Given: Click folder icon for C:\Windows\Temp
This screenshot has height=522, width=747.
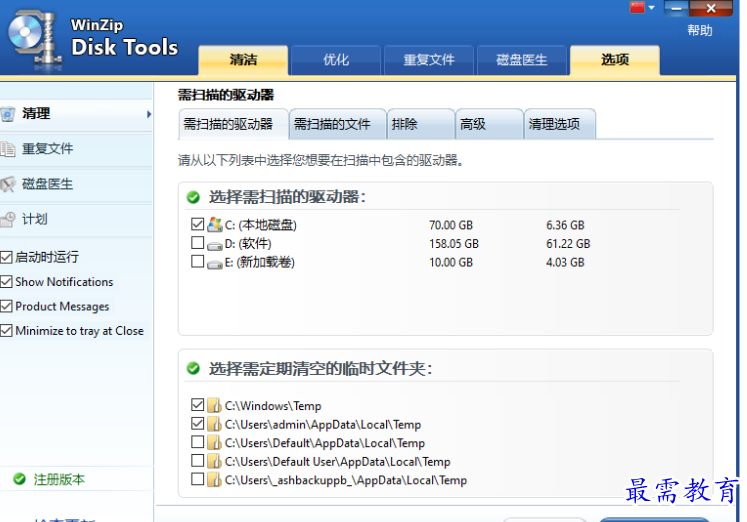Looking at the screenshot, I should point(215,405).
